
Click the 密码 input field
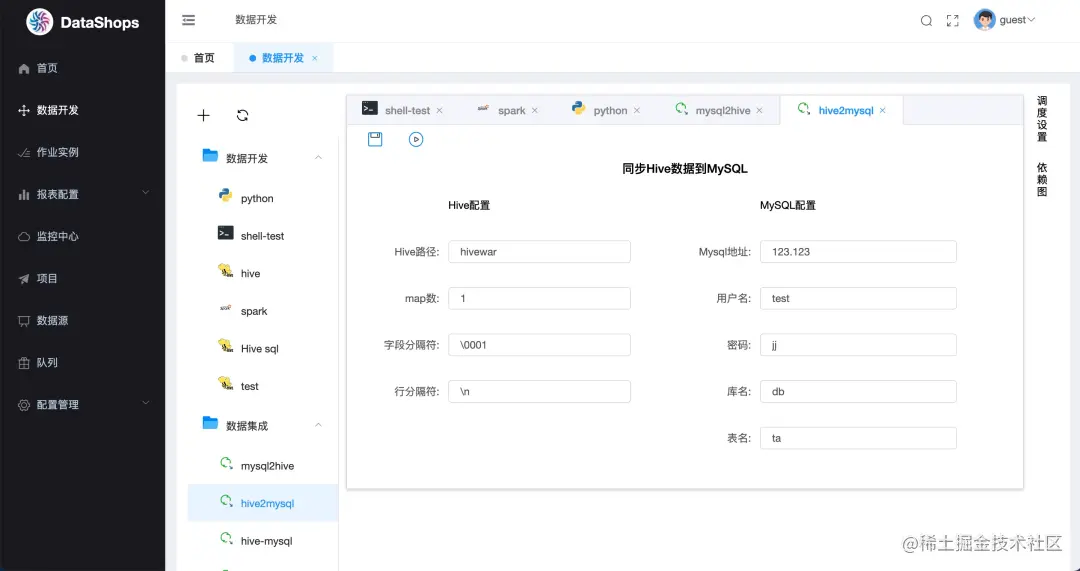coord(858,344)
